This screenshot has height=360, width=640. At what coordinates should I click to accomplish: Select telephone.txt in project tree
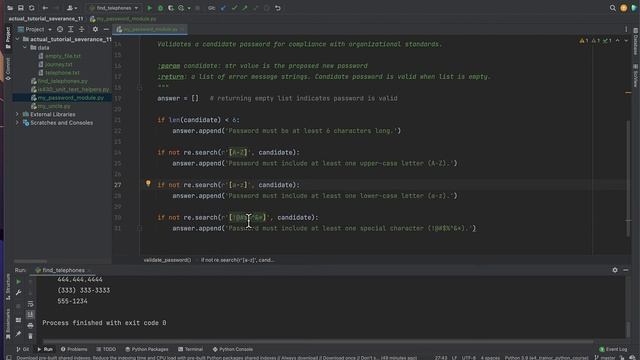[x=62, y=73]
